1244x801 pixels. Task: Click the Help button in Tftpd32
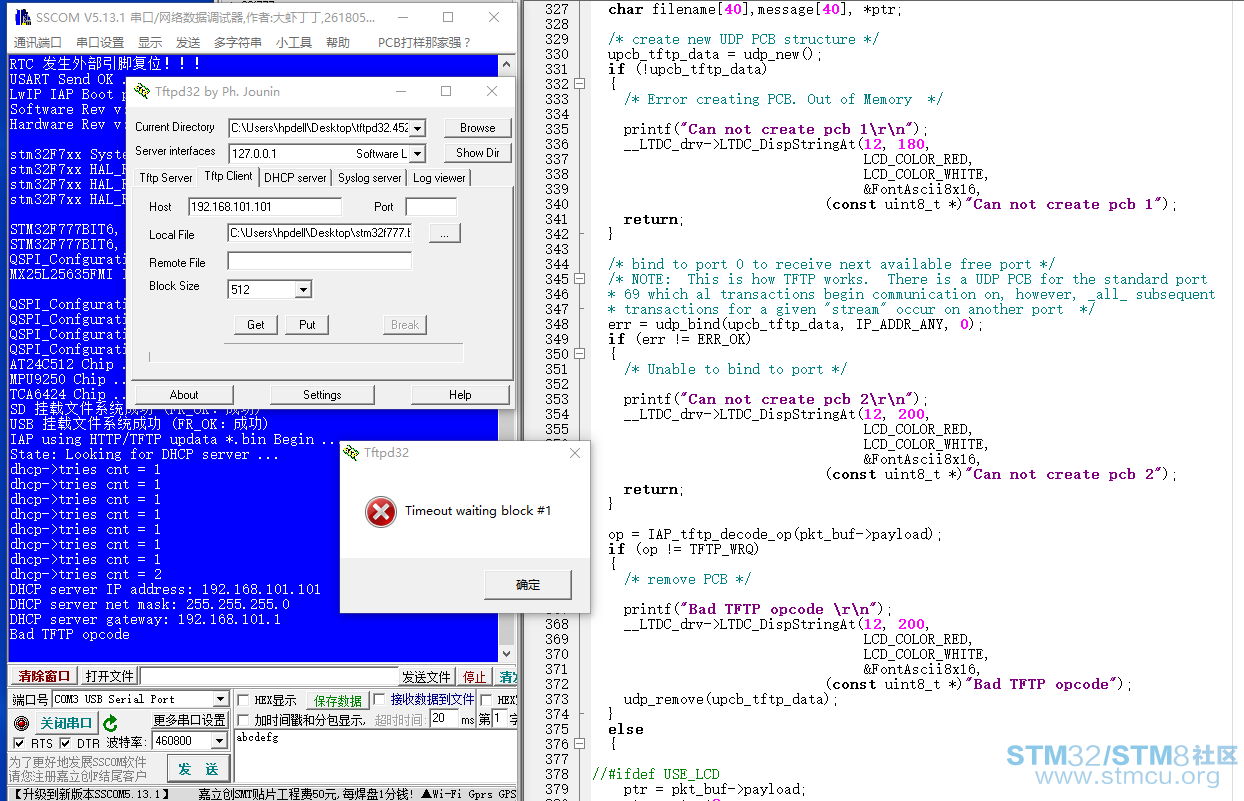pos(460,395)
